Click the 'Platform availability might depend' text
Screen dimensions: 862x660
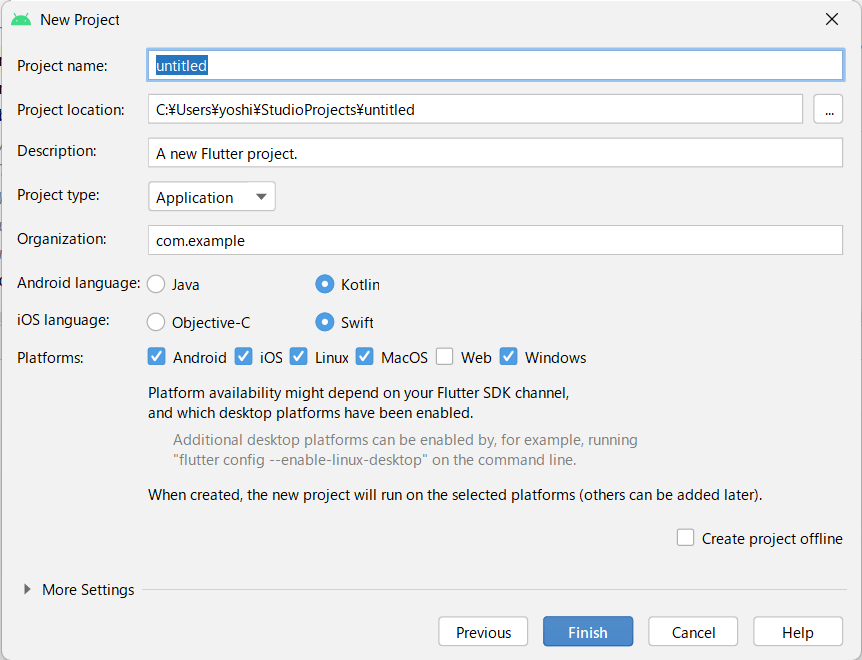click(x=358, y=393)
